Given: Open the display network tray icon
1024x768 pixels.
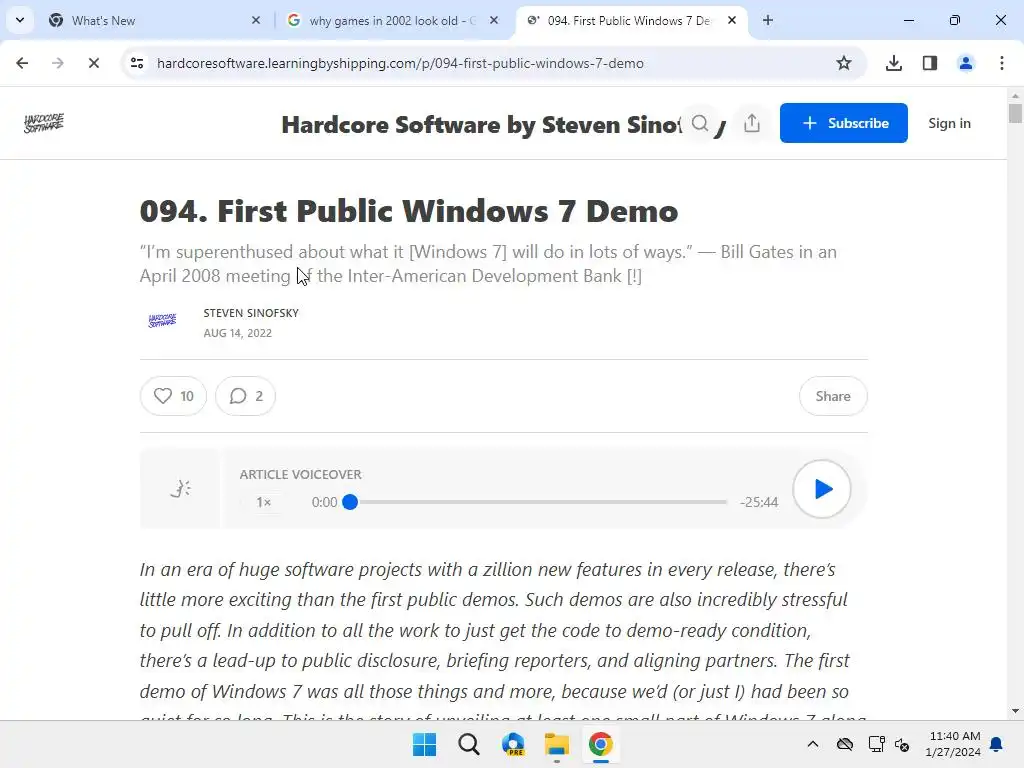Looking at the screenshot, I should click(876, 744).
